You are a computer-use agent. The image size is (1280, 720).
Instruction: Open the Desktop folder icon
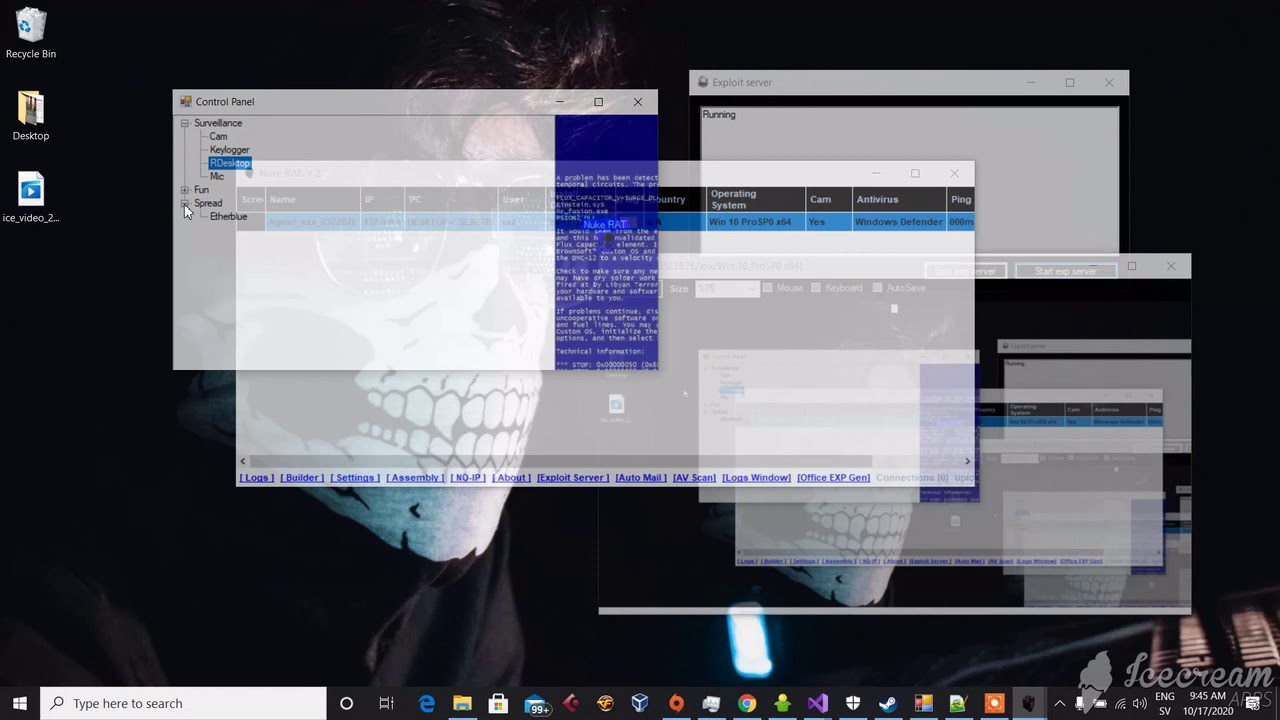(x=31, y=115)
